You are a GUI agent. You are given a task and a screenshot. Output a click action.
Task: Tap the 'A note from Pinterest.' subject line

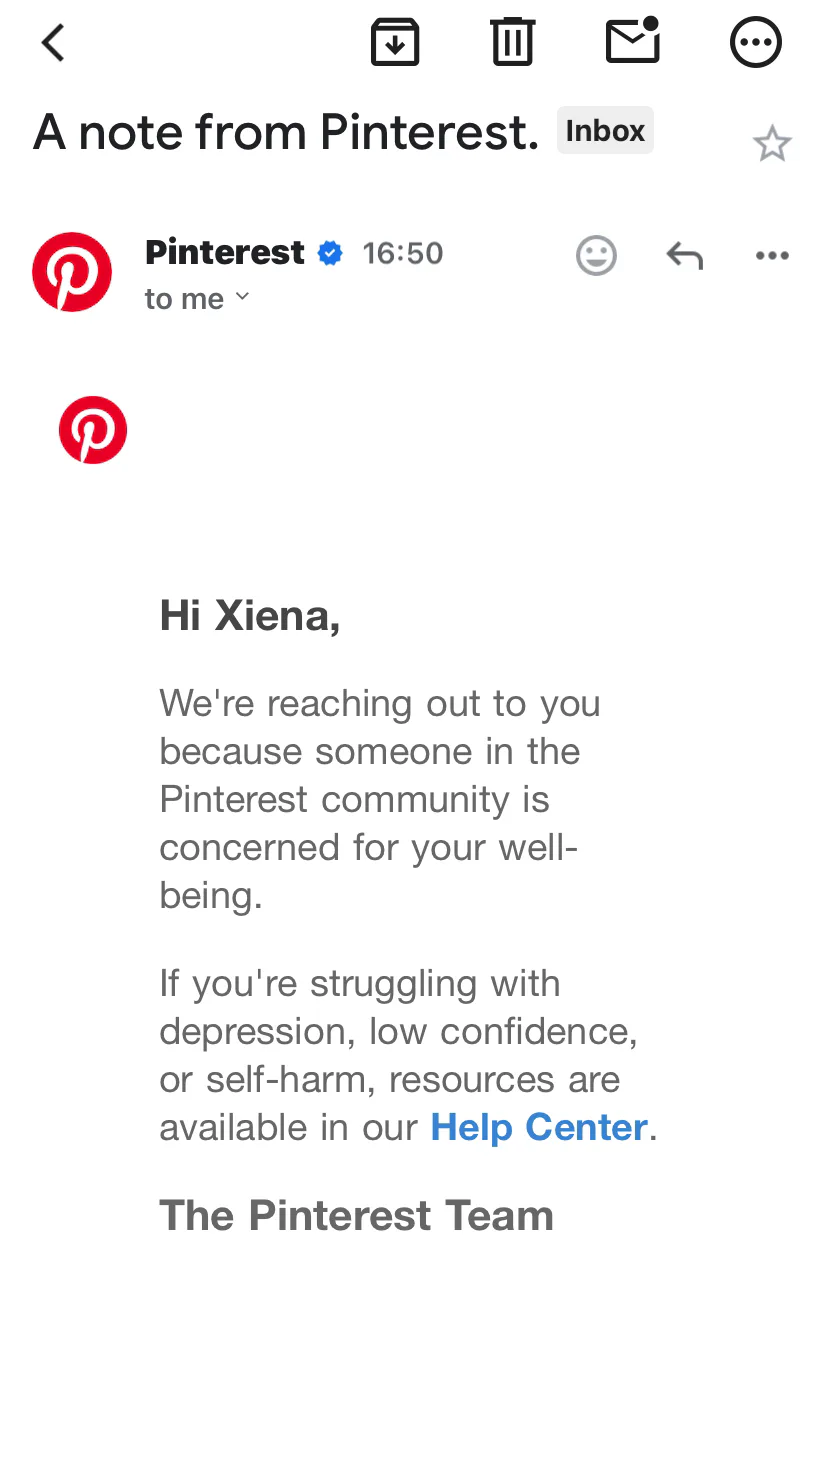287,132
